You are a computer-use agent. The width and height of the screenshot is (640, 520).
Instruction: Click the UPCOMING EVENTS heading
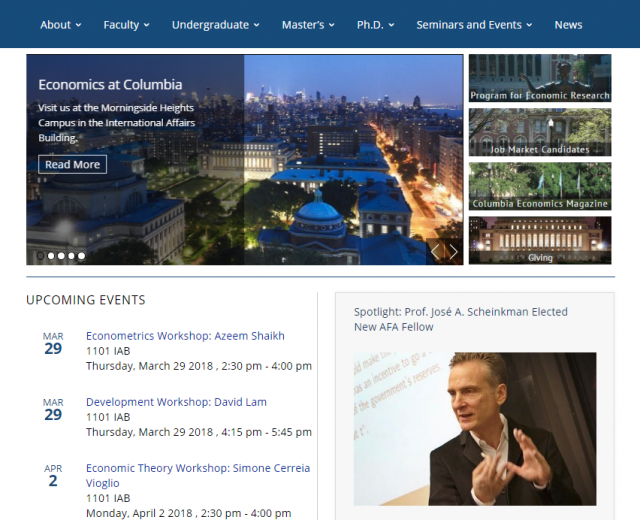pos(86,300)
